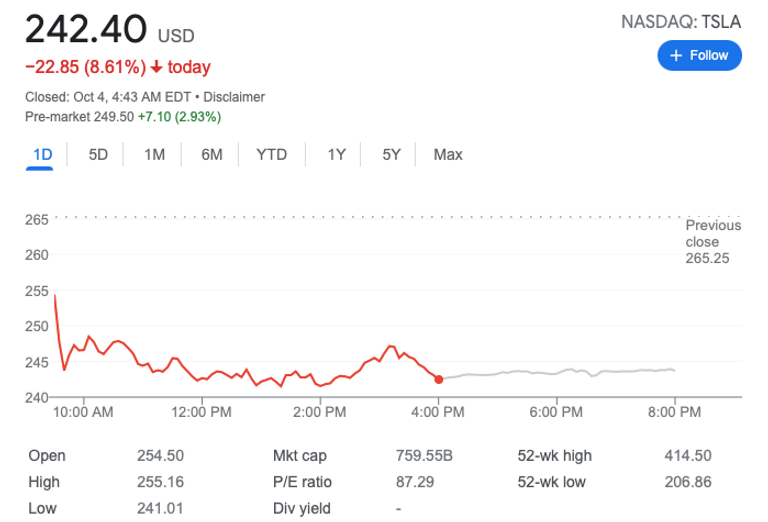Select the 1D time range tab
The image size is (768, 522).
coord(42,154)
